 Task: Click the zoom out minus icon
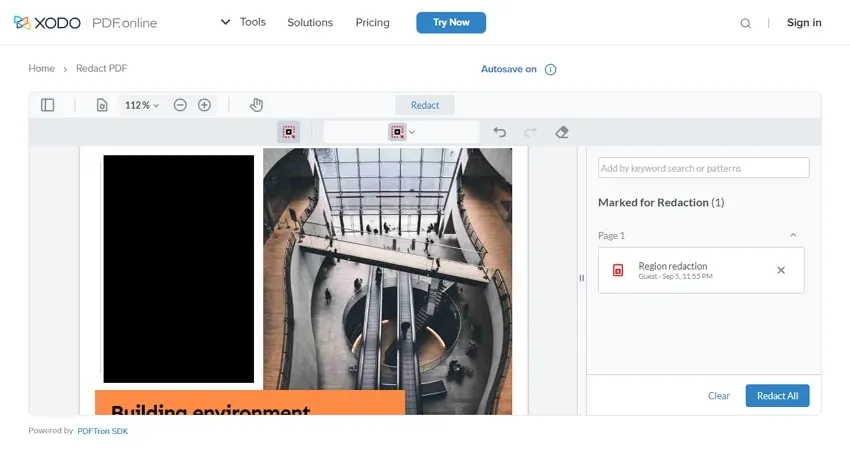tap(180, 105)
